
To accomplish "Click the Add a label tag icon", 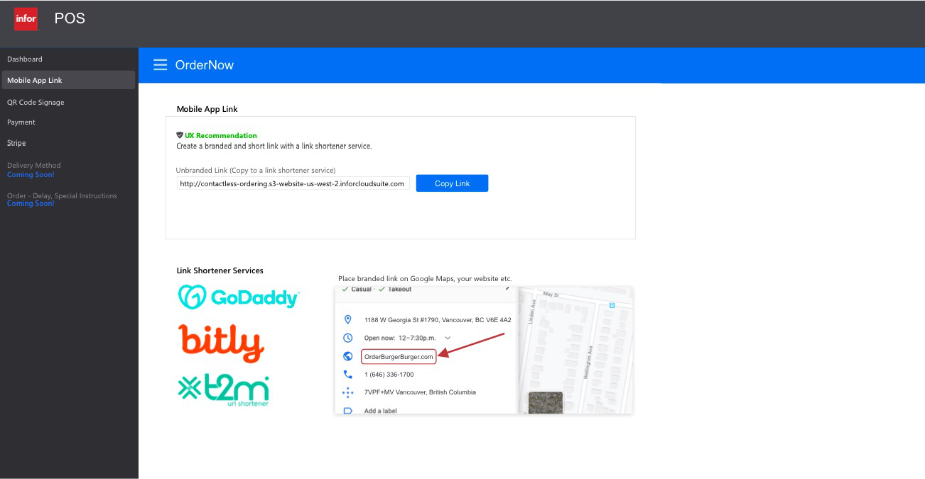I will pyautogui.click(x=348, y=410).
